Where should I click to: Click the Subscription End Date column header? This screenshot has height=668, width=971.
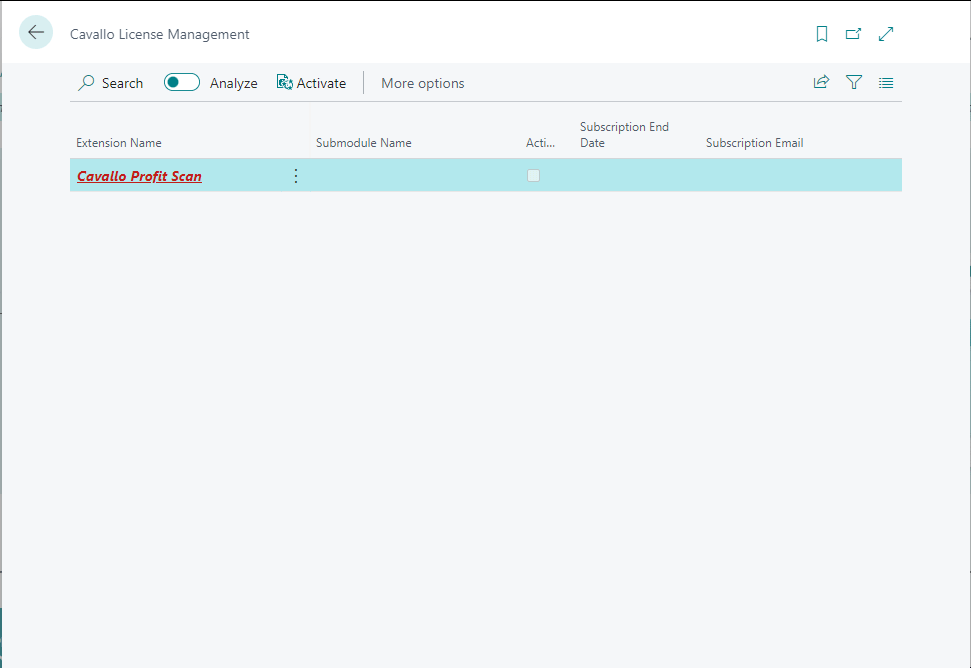point(624,135)
